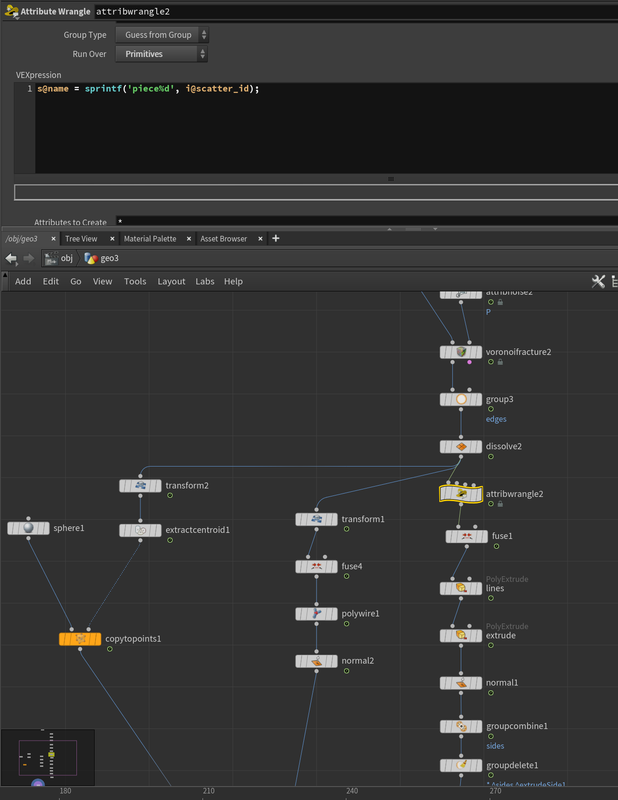The width and height of the screenshot is (618, 800).
Task: Click the Attributes to Create field
Action: (x=367, y=221)
